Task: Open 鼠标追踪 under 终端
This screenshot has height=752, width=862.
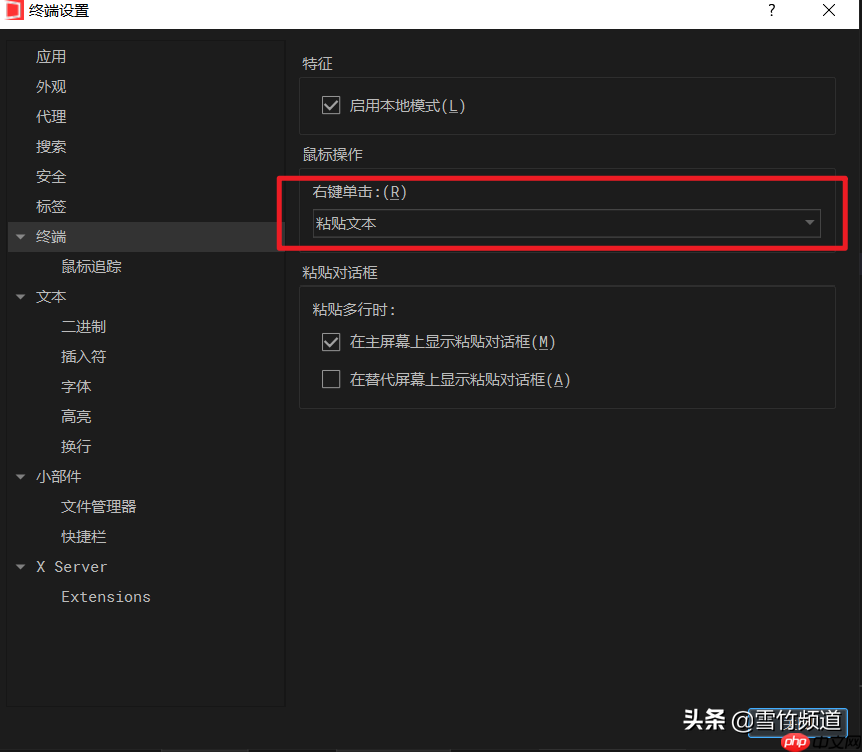Action: pyautogui.click(x=91, y=267)
